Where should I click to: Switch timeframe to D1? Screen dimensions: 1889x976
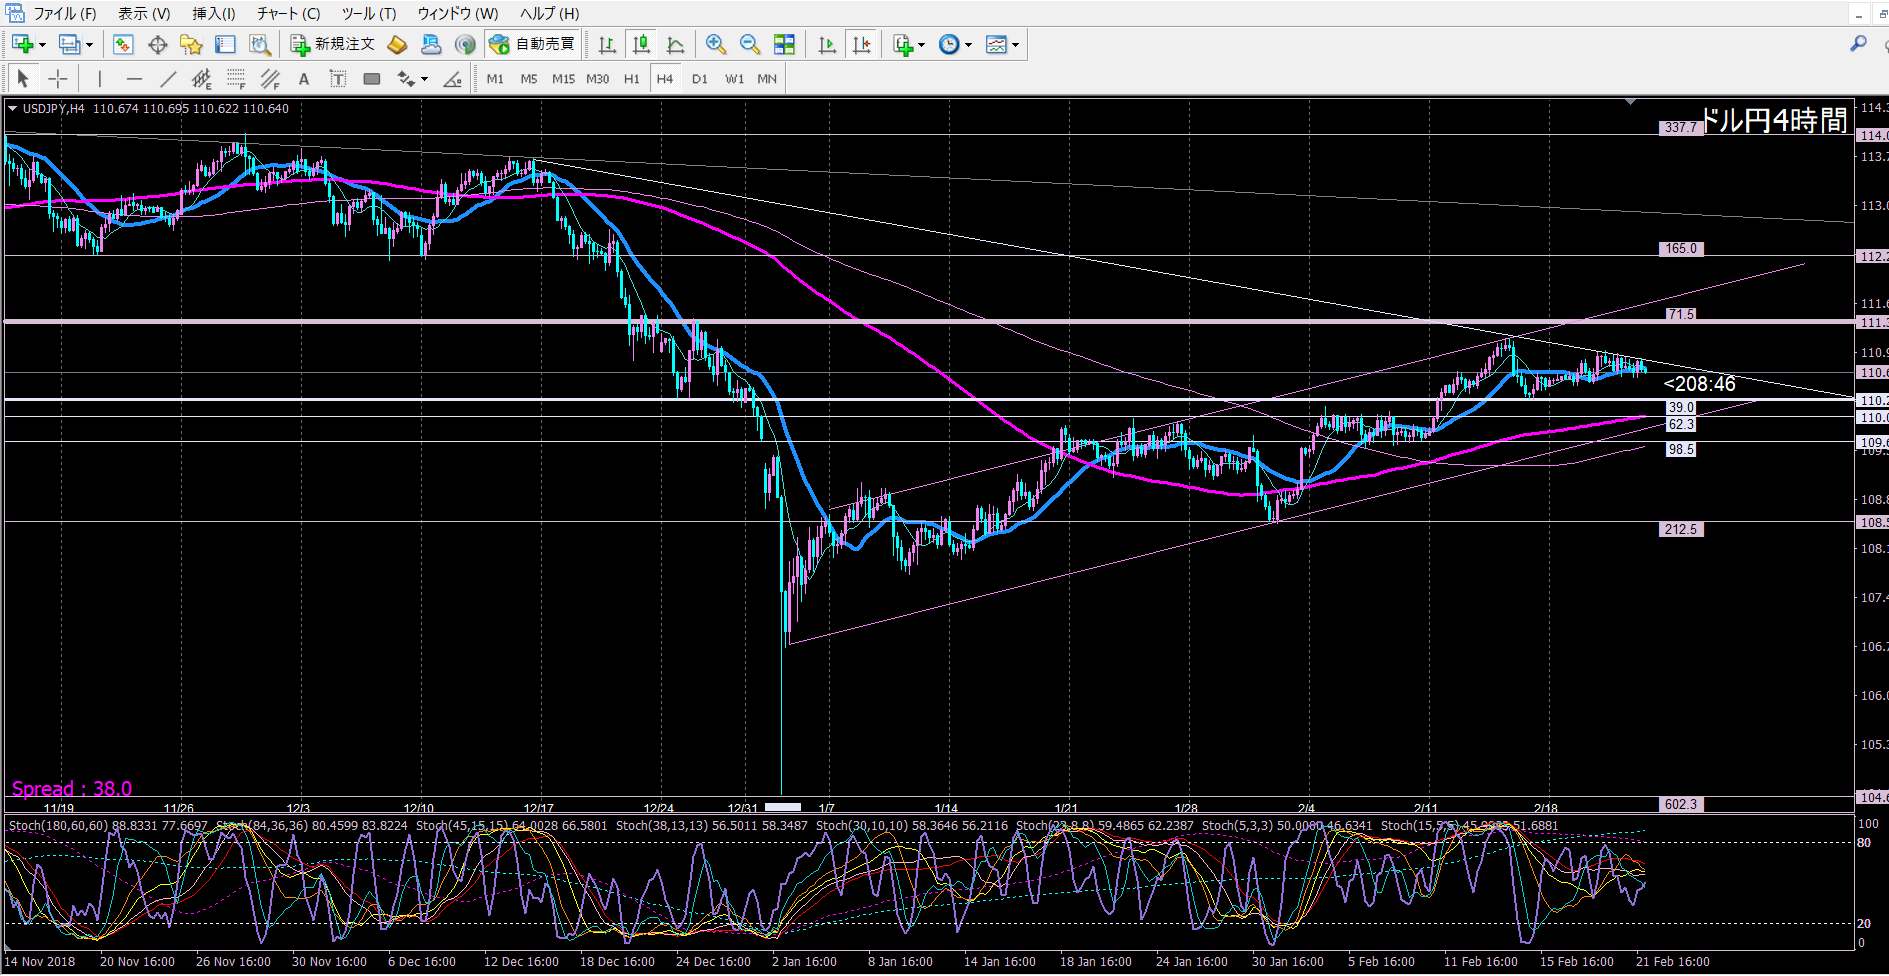pyautogui.click(x=699, y=78)
